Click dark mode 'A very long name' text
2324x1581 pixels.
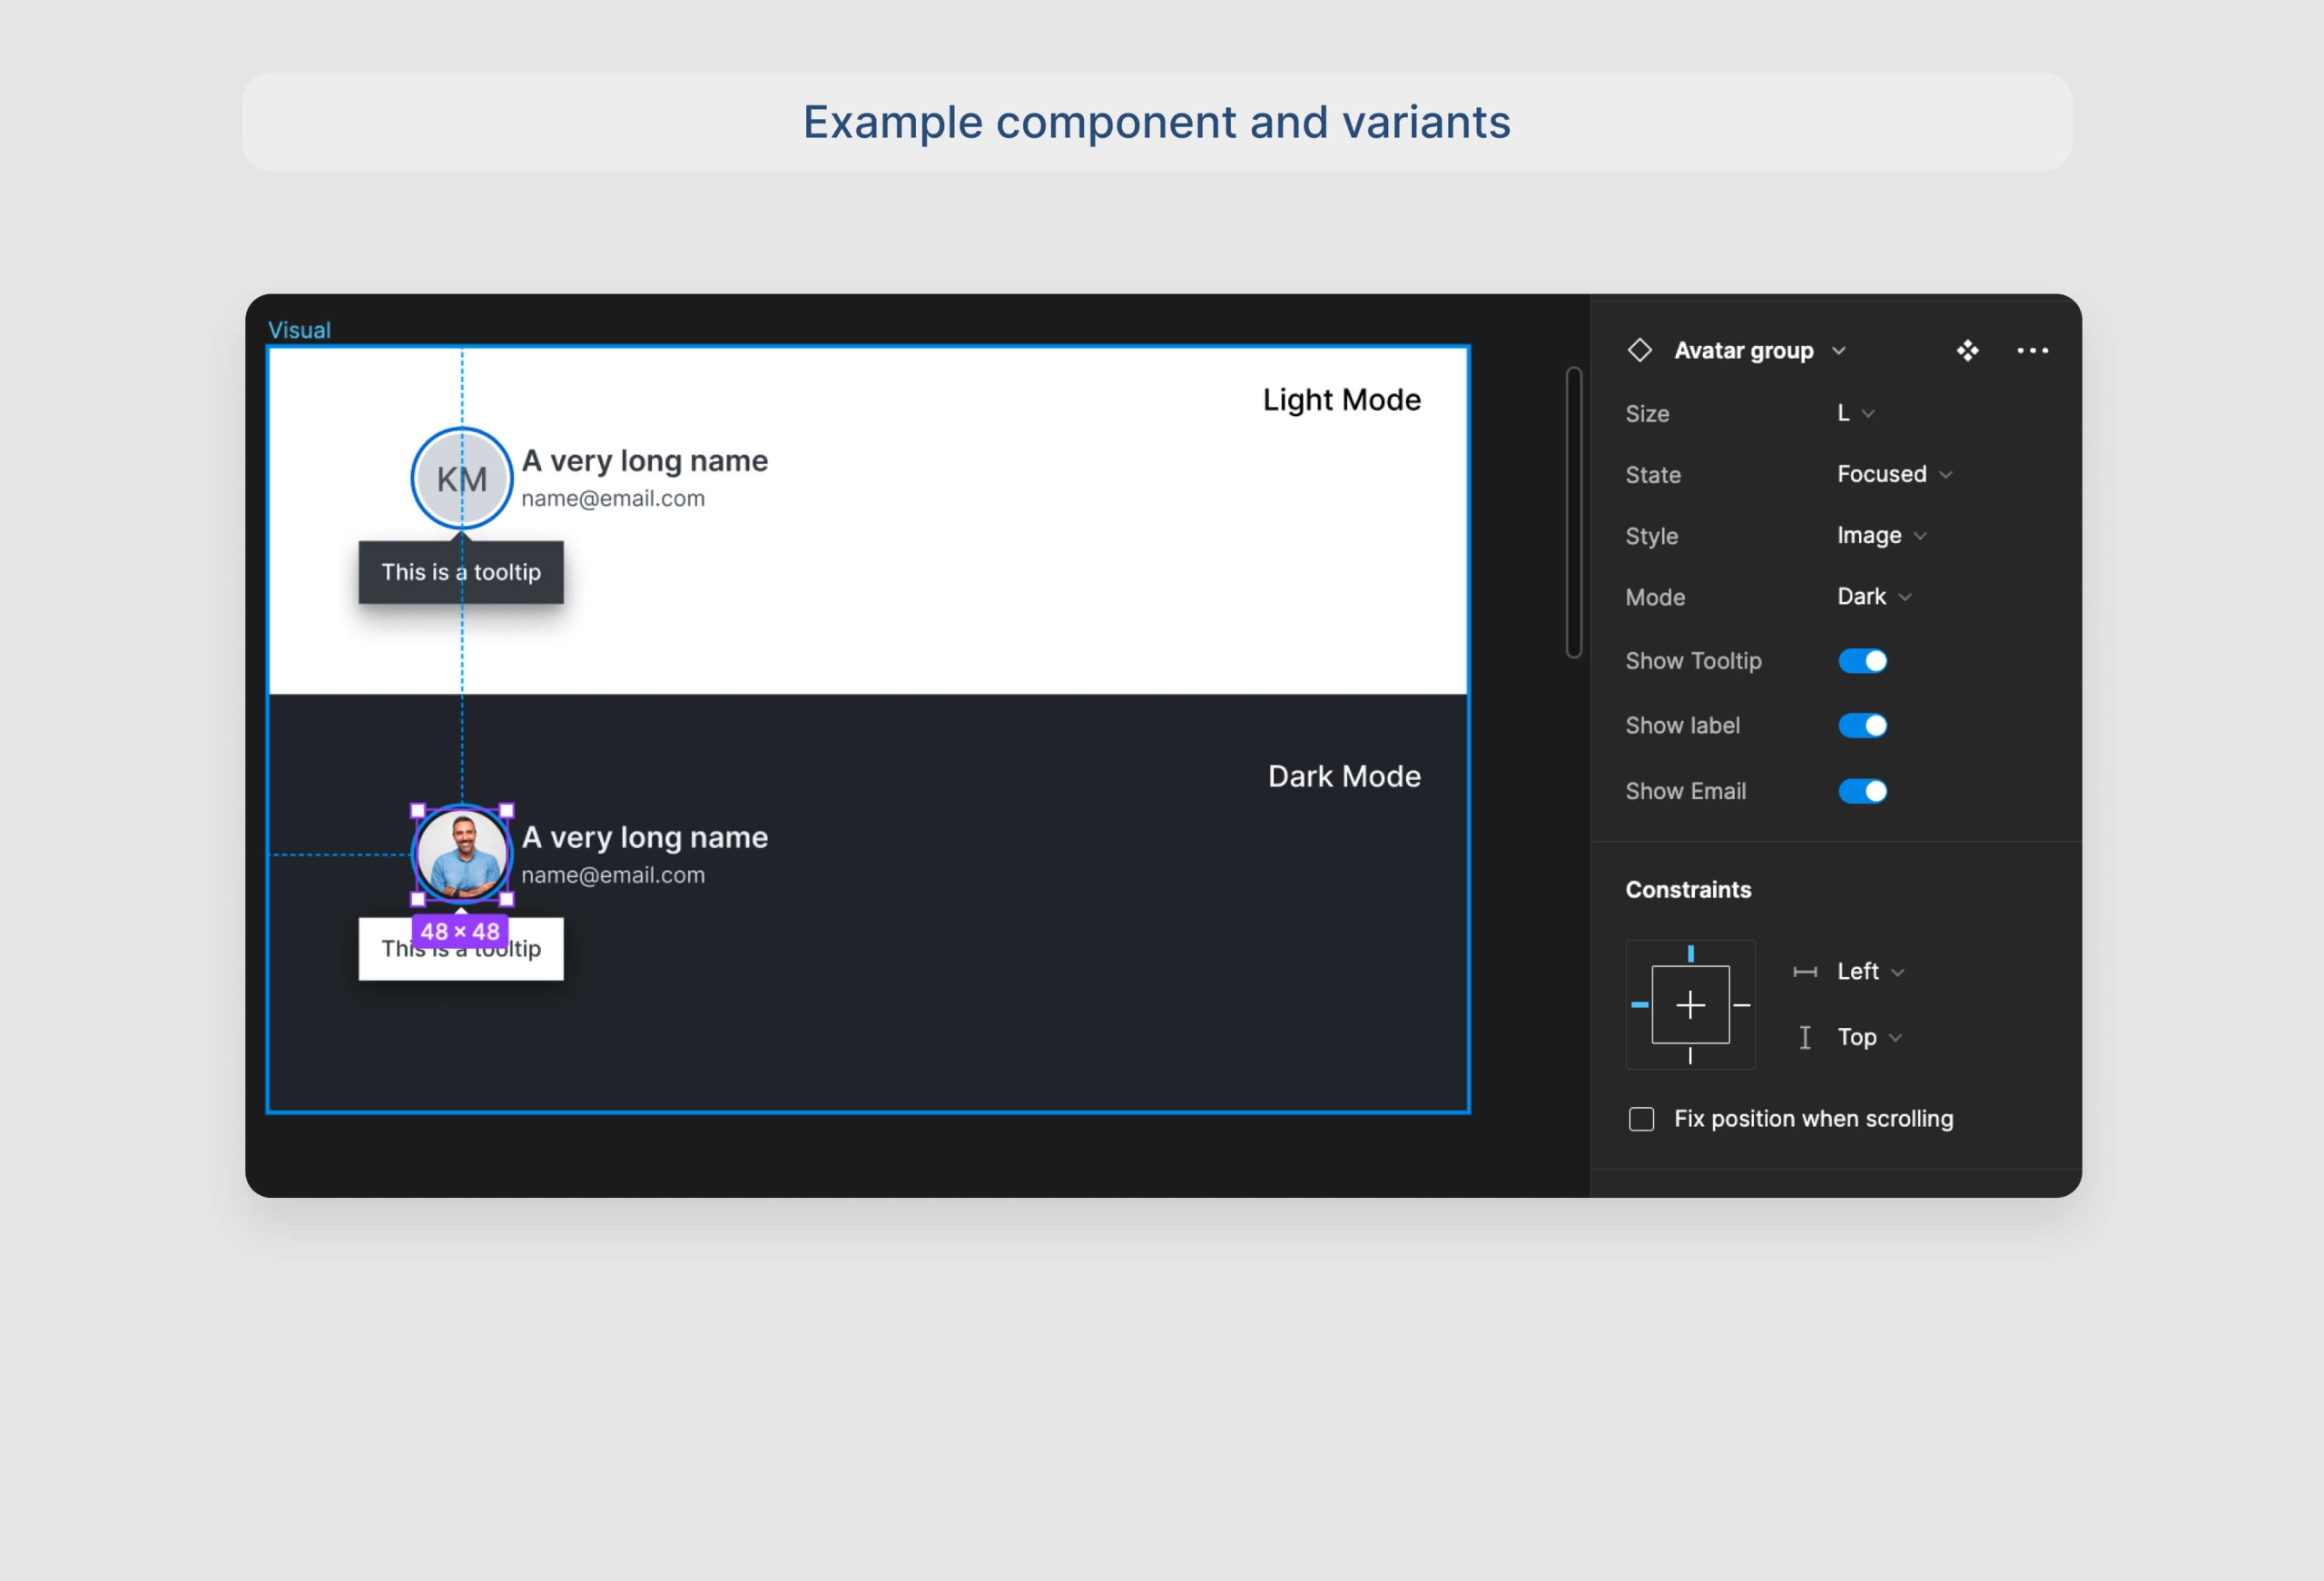[645, 838]
